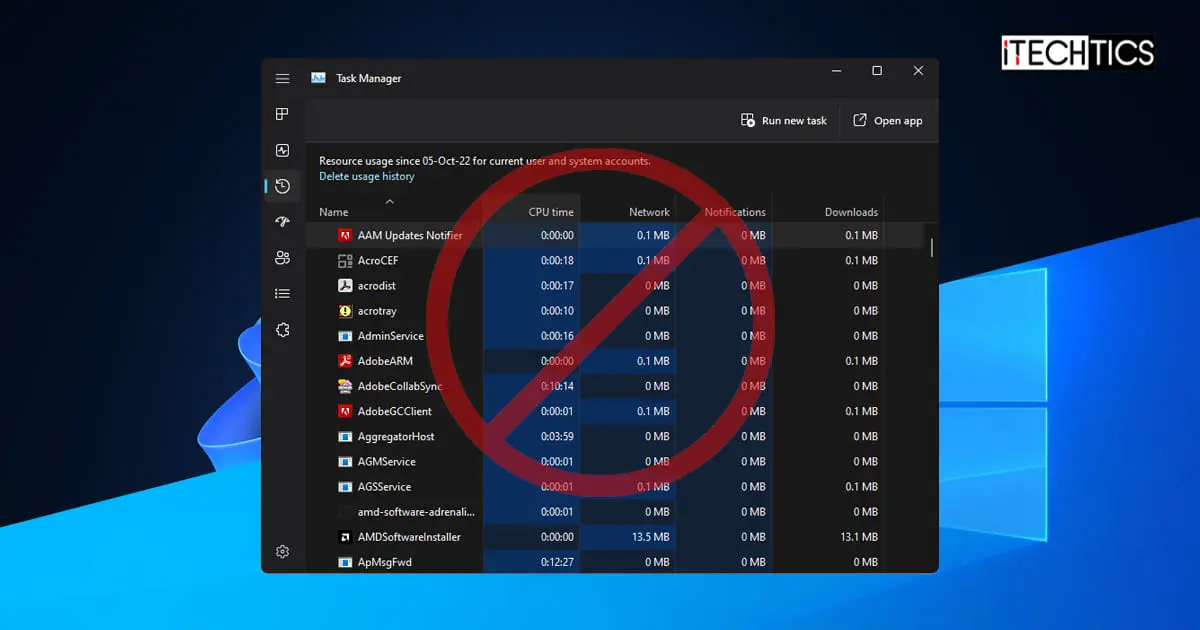The width and height of the screenshot is (1200, 630).
Task: Select the AggregatorHost row name
Action: tap(396, 436)
